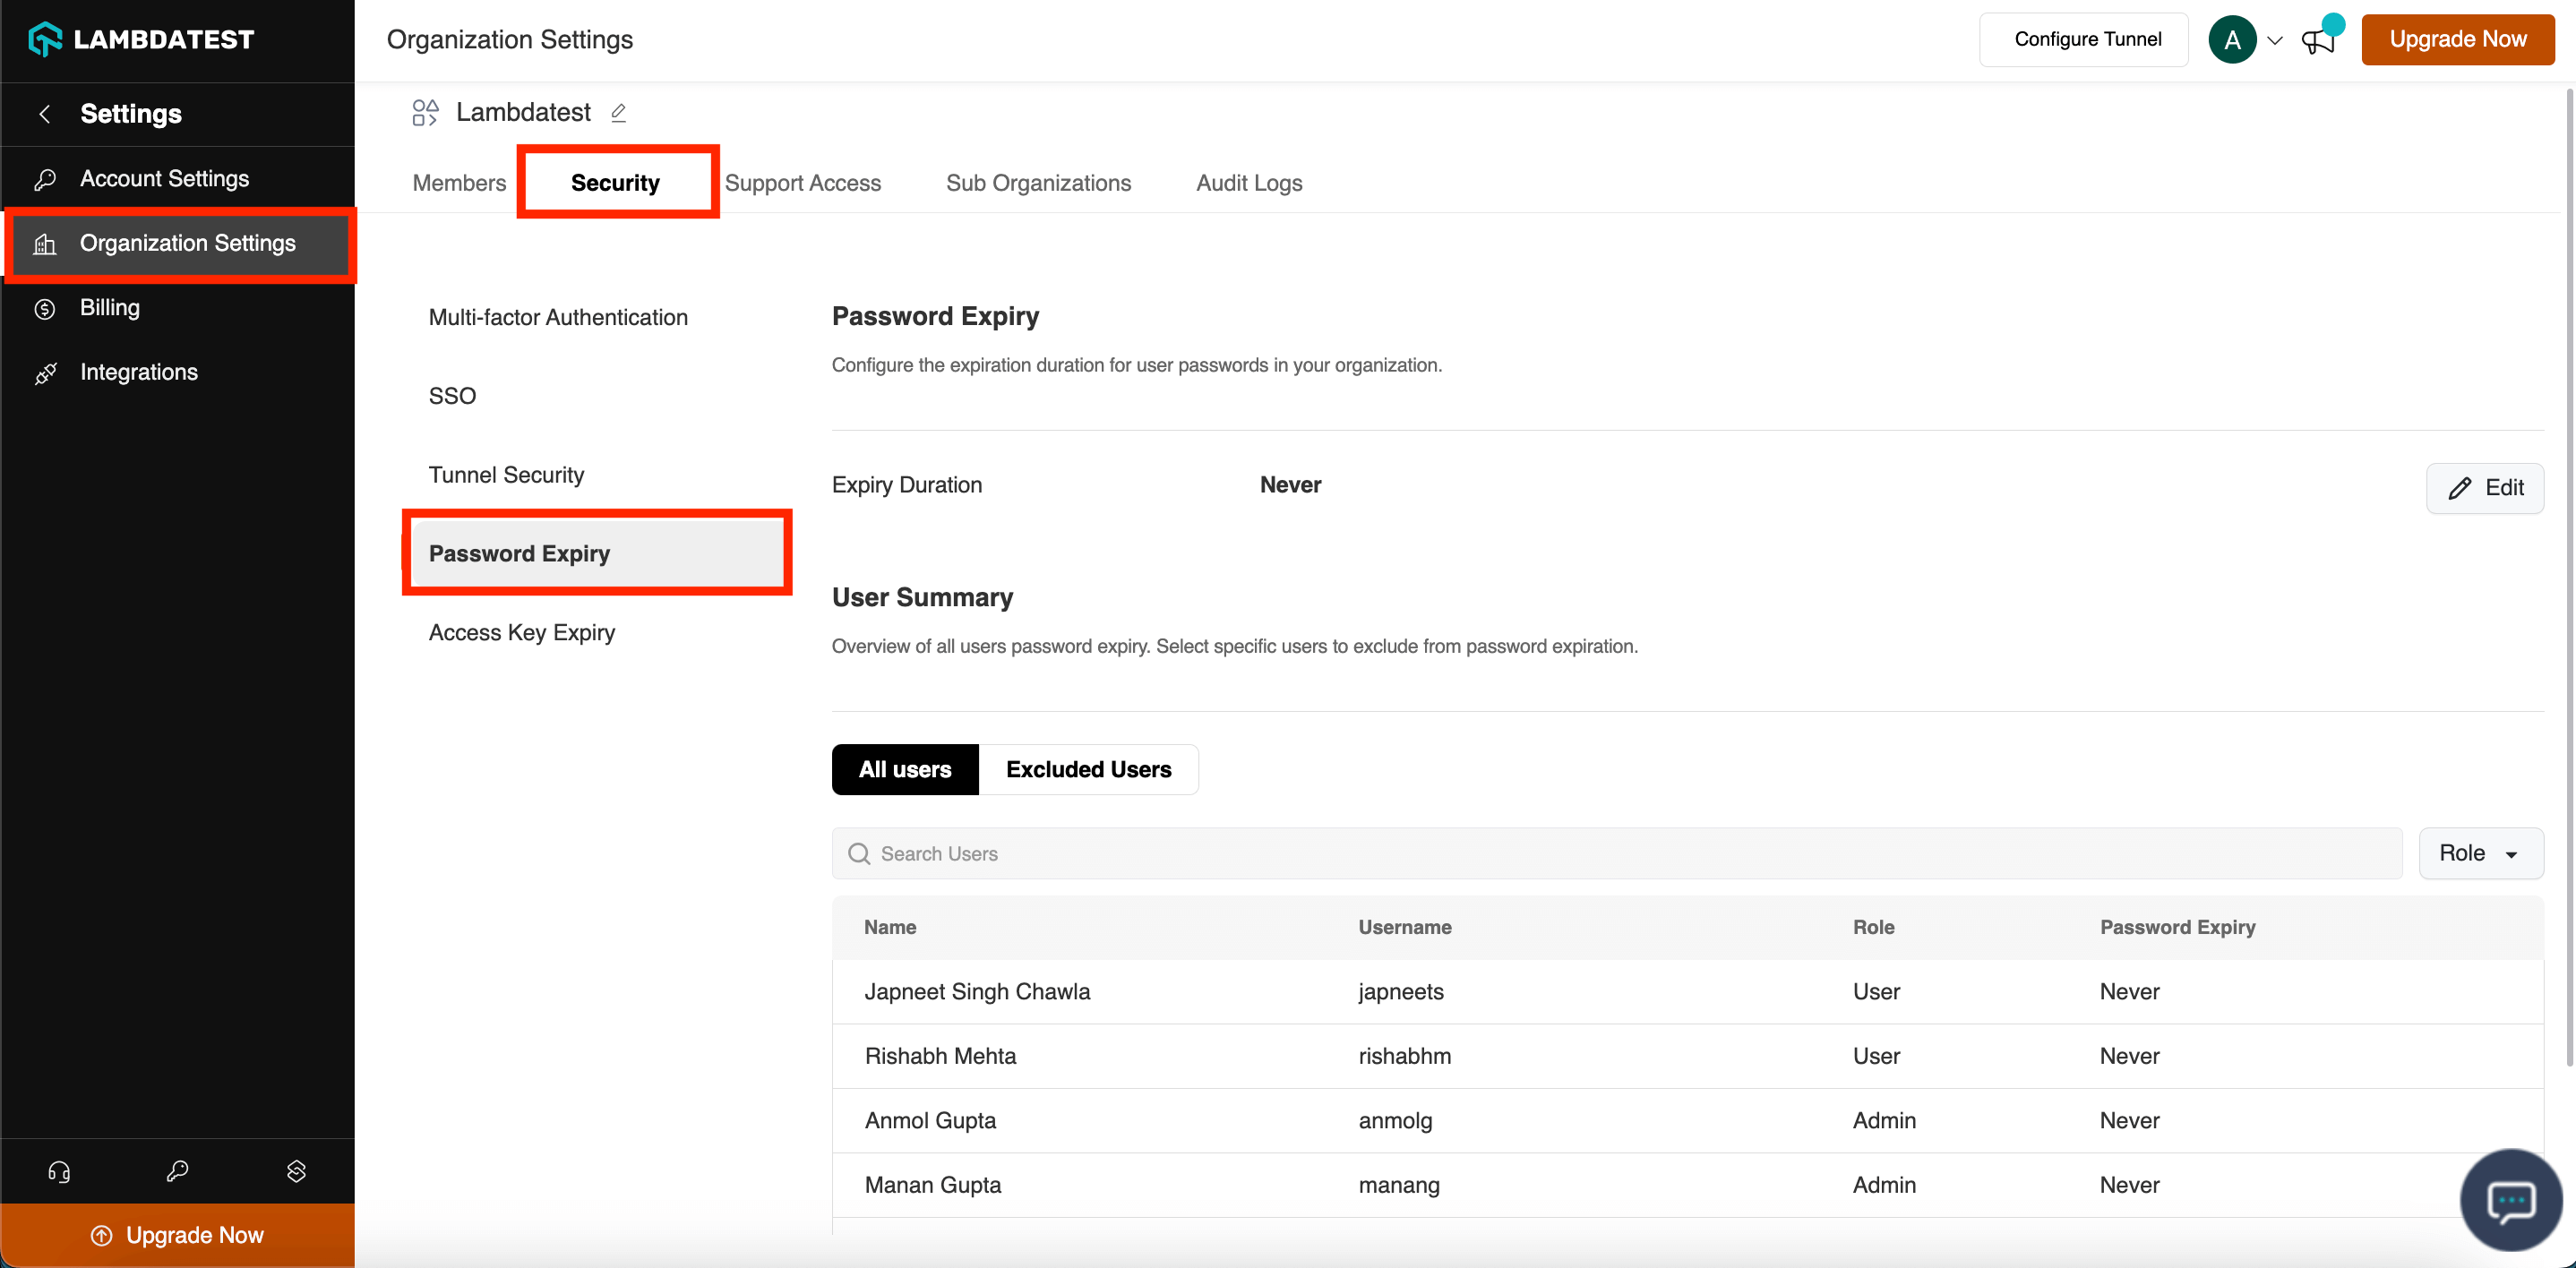Click the Edit expiry duration button

[x=2484, y=487]
